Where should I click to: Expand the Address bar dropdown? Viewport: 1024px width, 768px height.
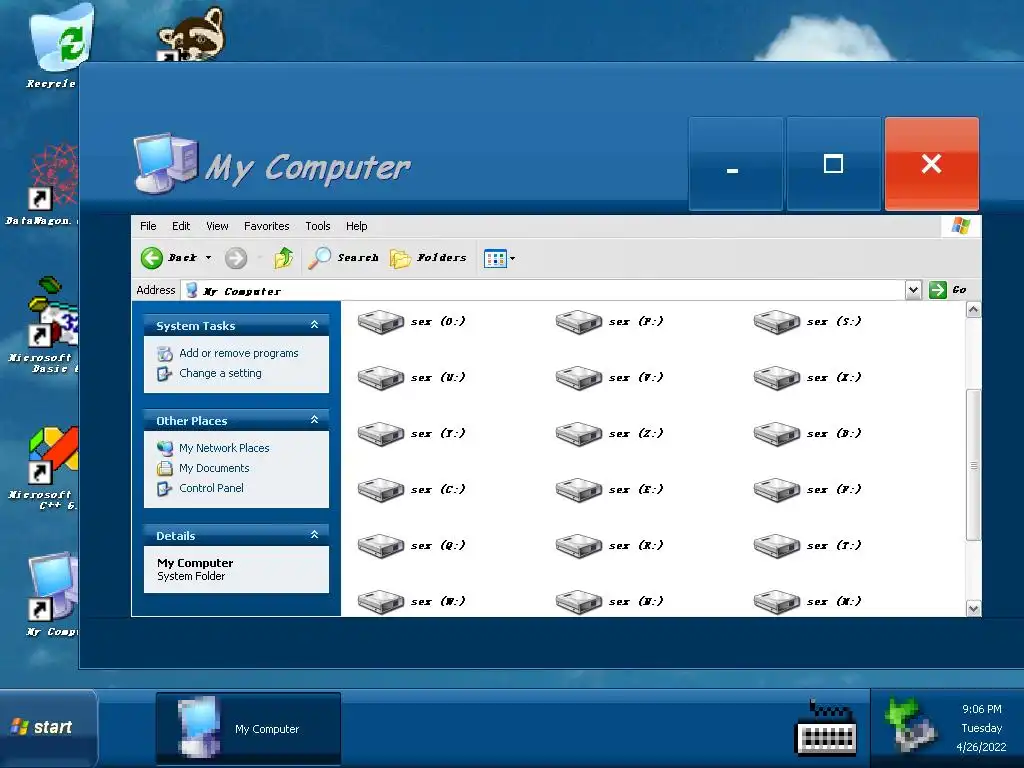[x=913, y=290]
